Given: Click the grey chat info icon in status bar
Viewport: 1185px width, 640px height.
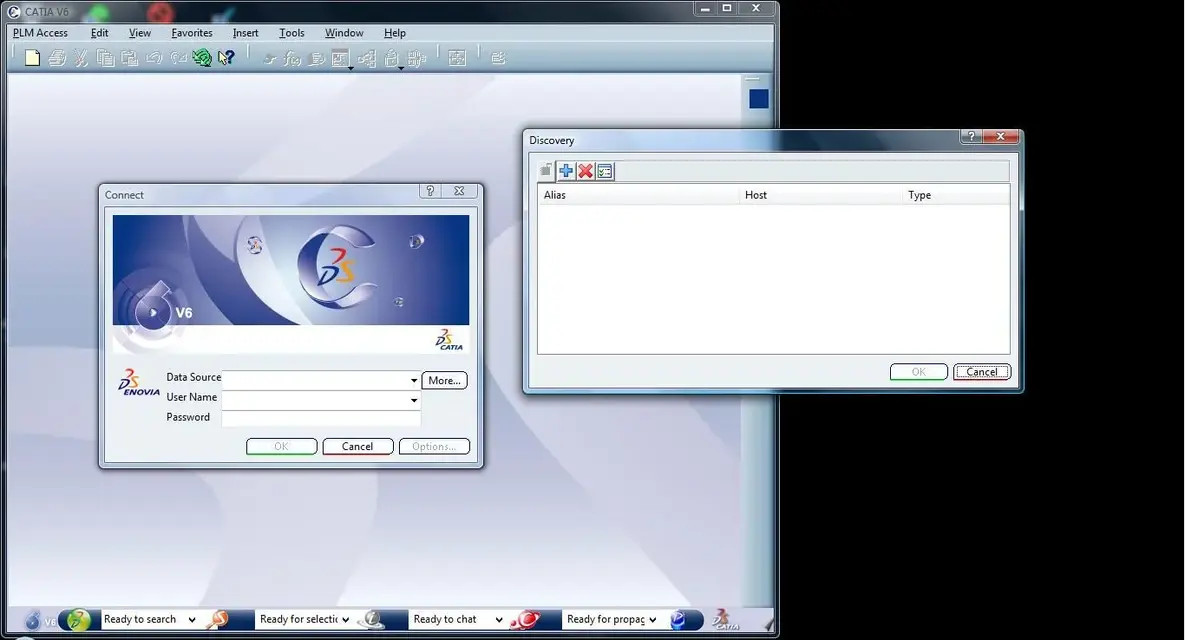Looking at the screenshot, I should [370, 620].
